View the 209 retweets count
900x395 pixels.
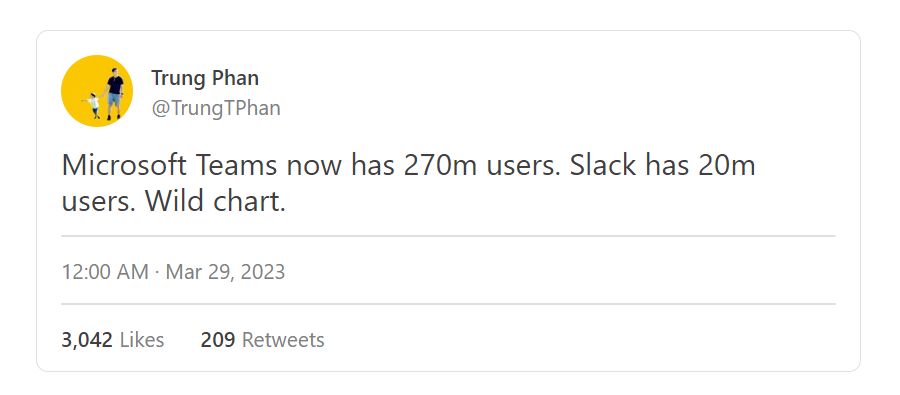[x=218, y=340]
